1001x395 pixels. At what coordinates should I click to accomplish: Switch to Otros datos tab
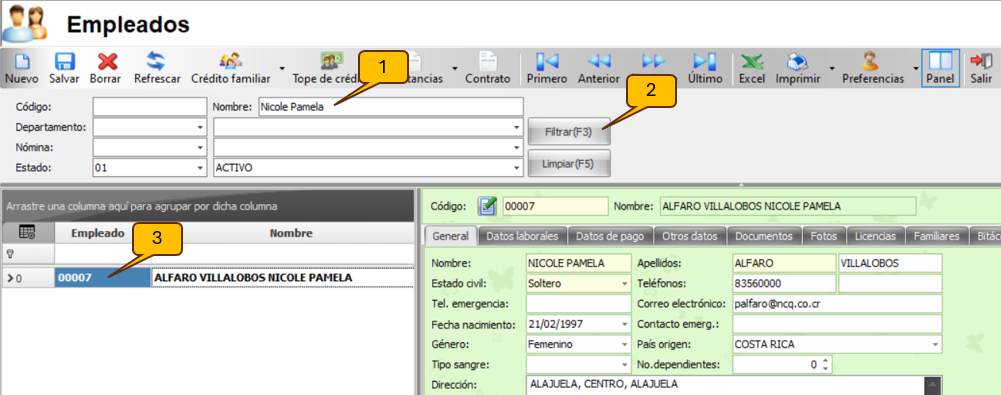pyautogui.click(x=689, y=236)
